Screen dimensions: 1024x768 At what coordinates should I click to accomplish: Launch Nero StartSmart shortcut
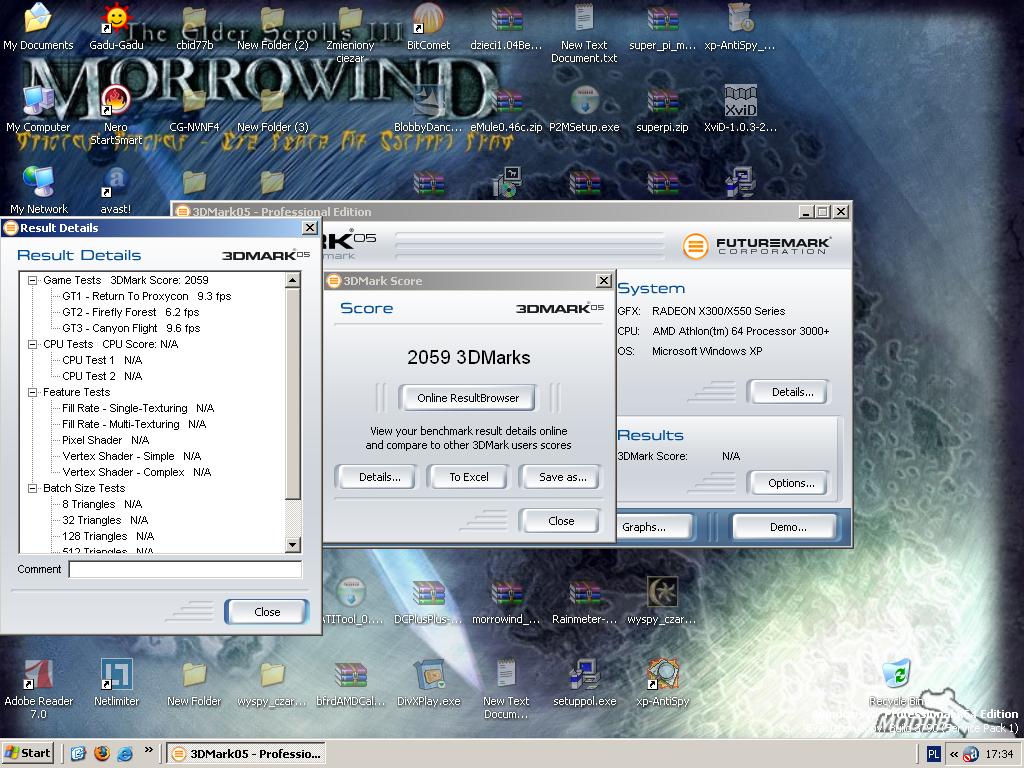[x=116, y=115]
